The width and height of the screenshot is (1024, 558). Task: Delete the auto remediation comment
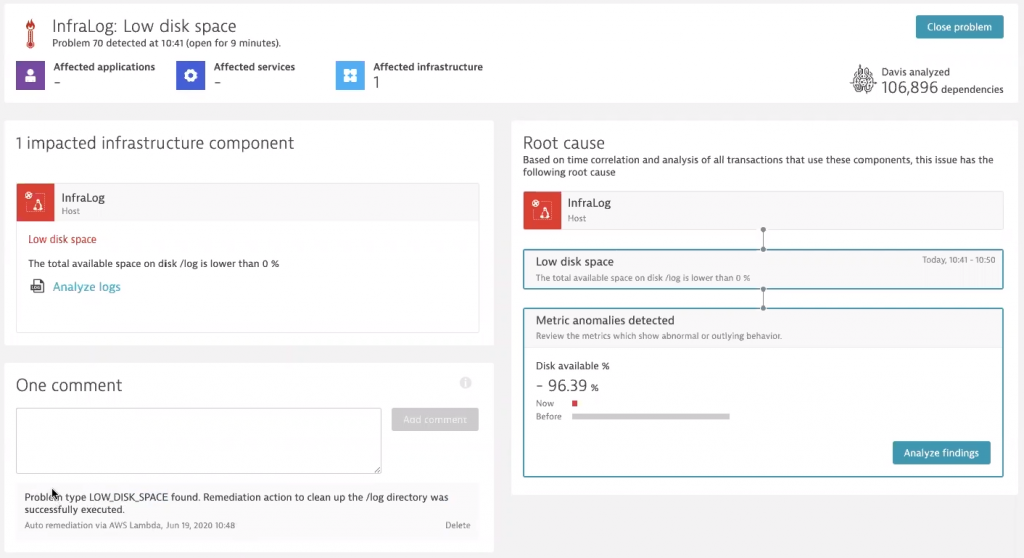(x=458, y=525)
